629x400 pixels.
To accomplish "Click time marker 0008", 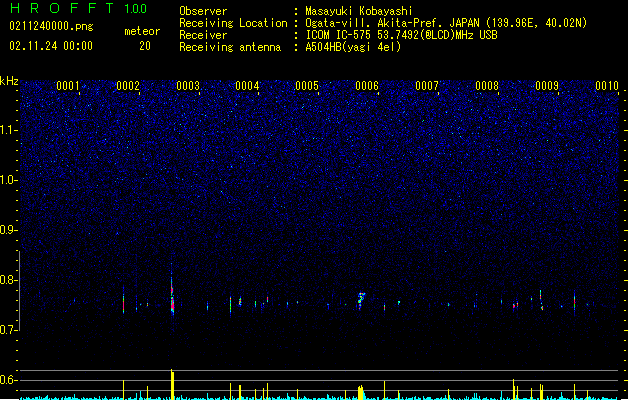I will (x=487, y=86).
